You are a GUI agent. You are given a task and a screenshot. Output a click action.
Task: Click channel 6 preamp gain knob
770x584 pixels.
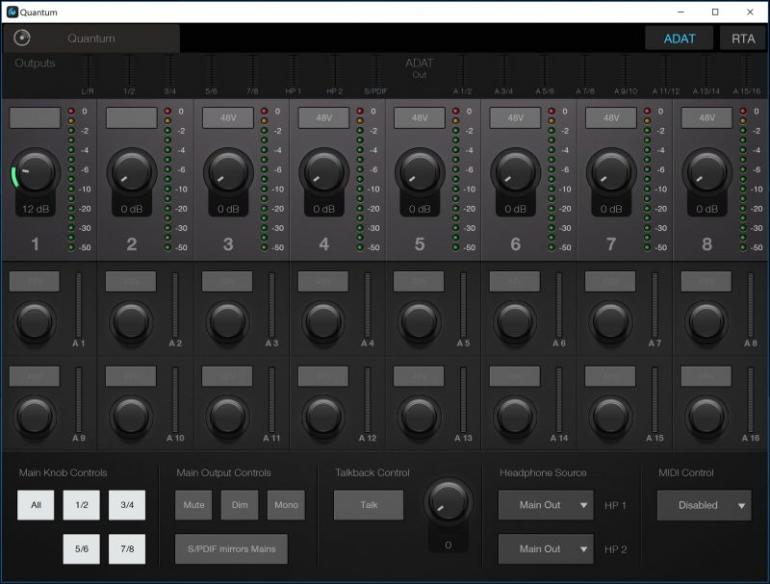(x=515, y=171)
